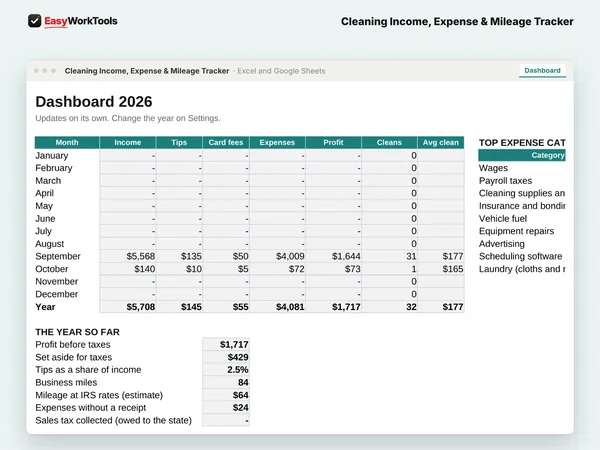
Task: Click yearly expenses total $4,081
Action: (277, 307)
